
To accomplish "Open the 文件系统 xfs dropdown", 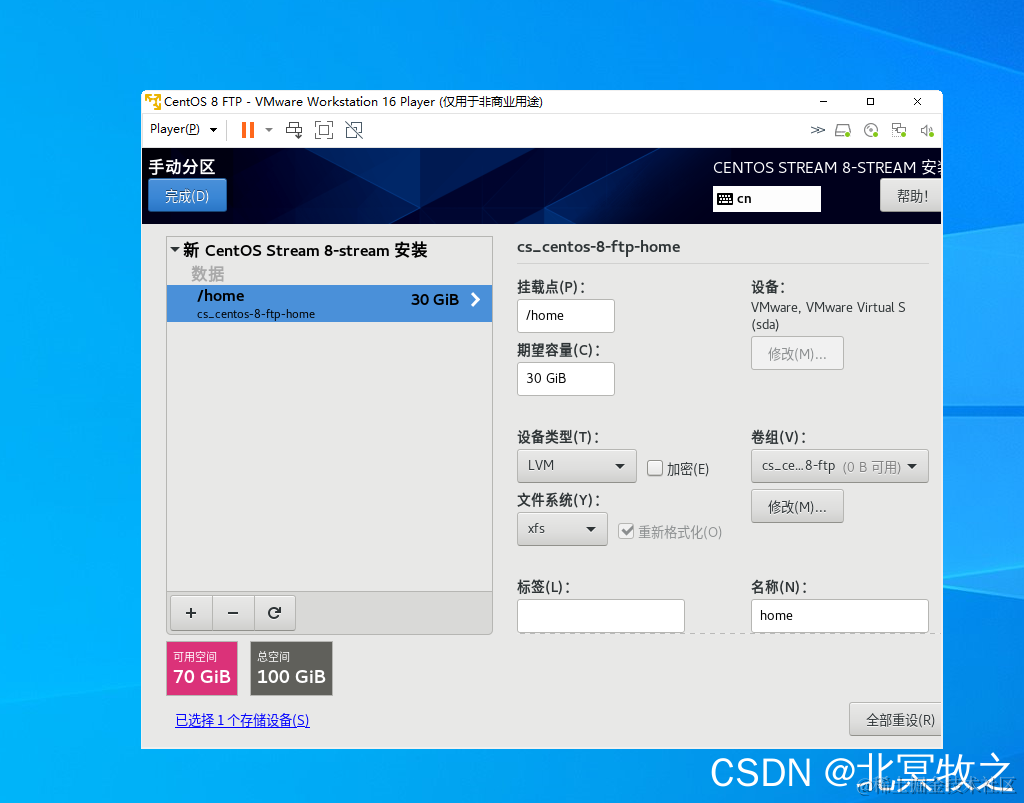I will tap(562, 529).
